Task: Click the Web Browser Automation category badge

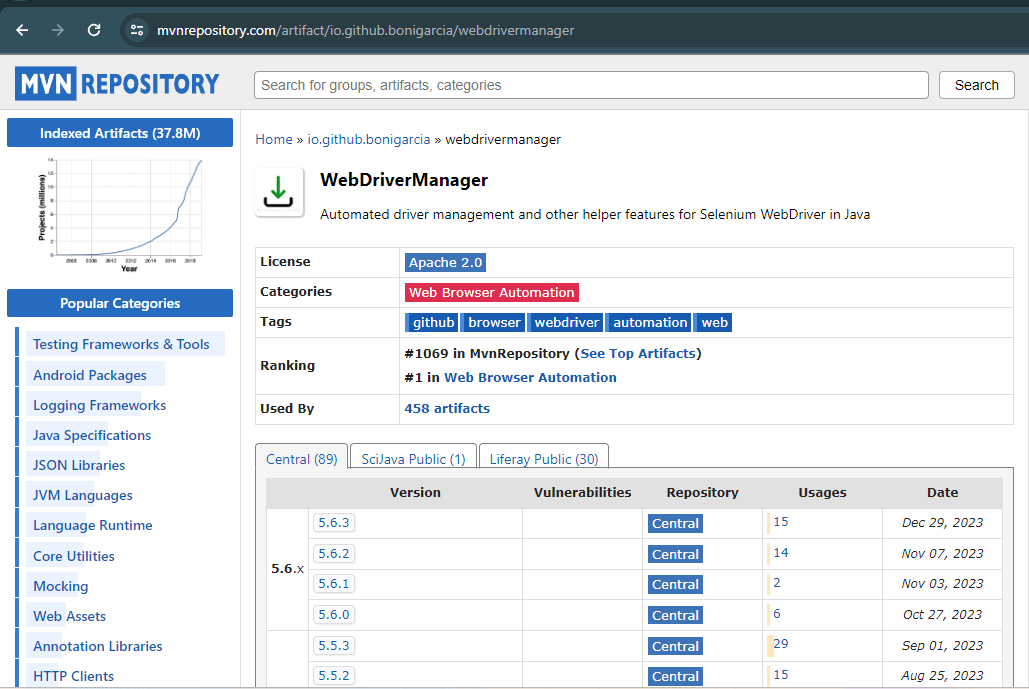Action: click(x=492, y=292)
